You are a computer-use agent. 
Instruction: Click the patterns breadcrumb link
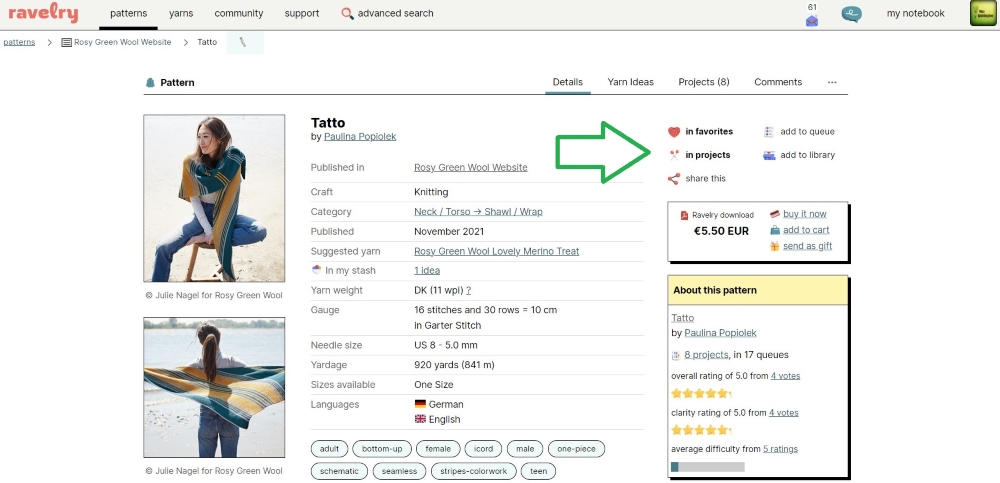tap(19, 42)
